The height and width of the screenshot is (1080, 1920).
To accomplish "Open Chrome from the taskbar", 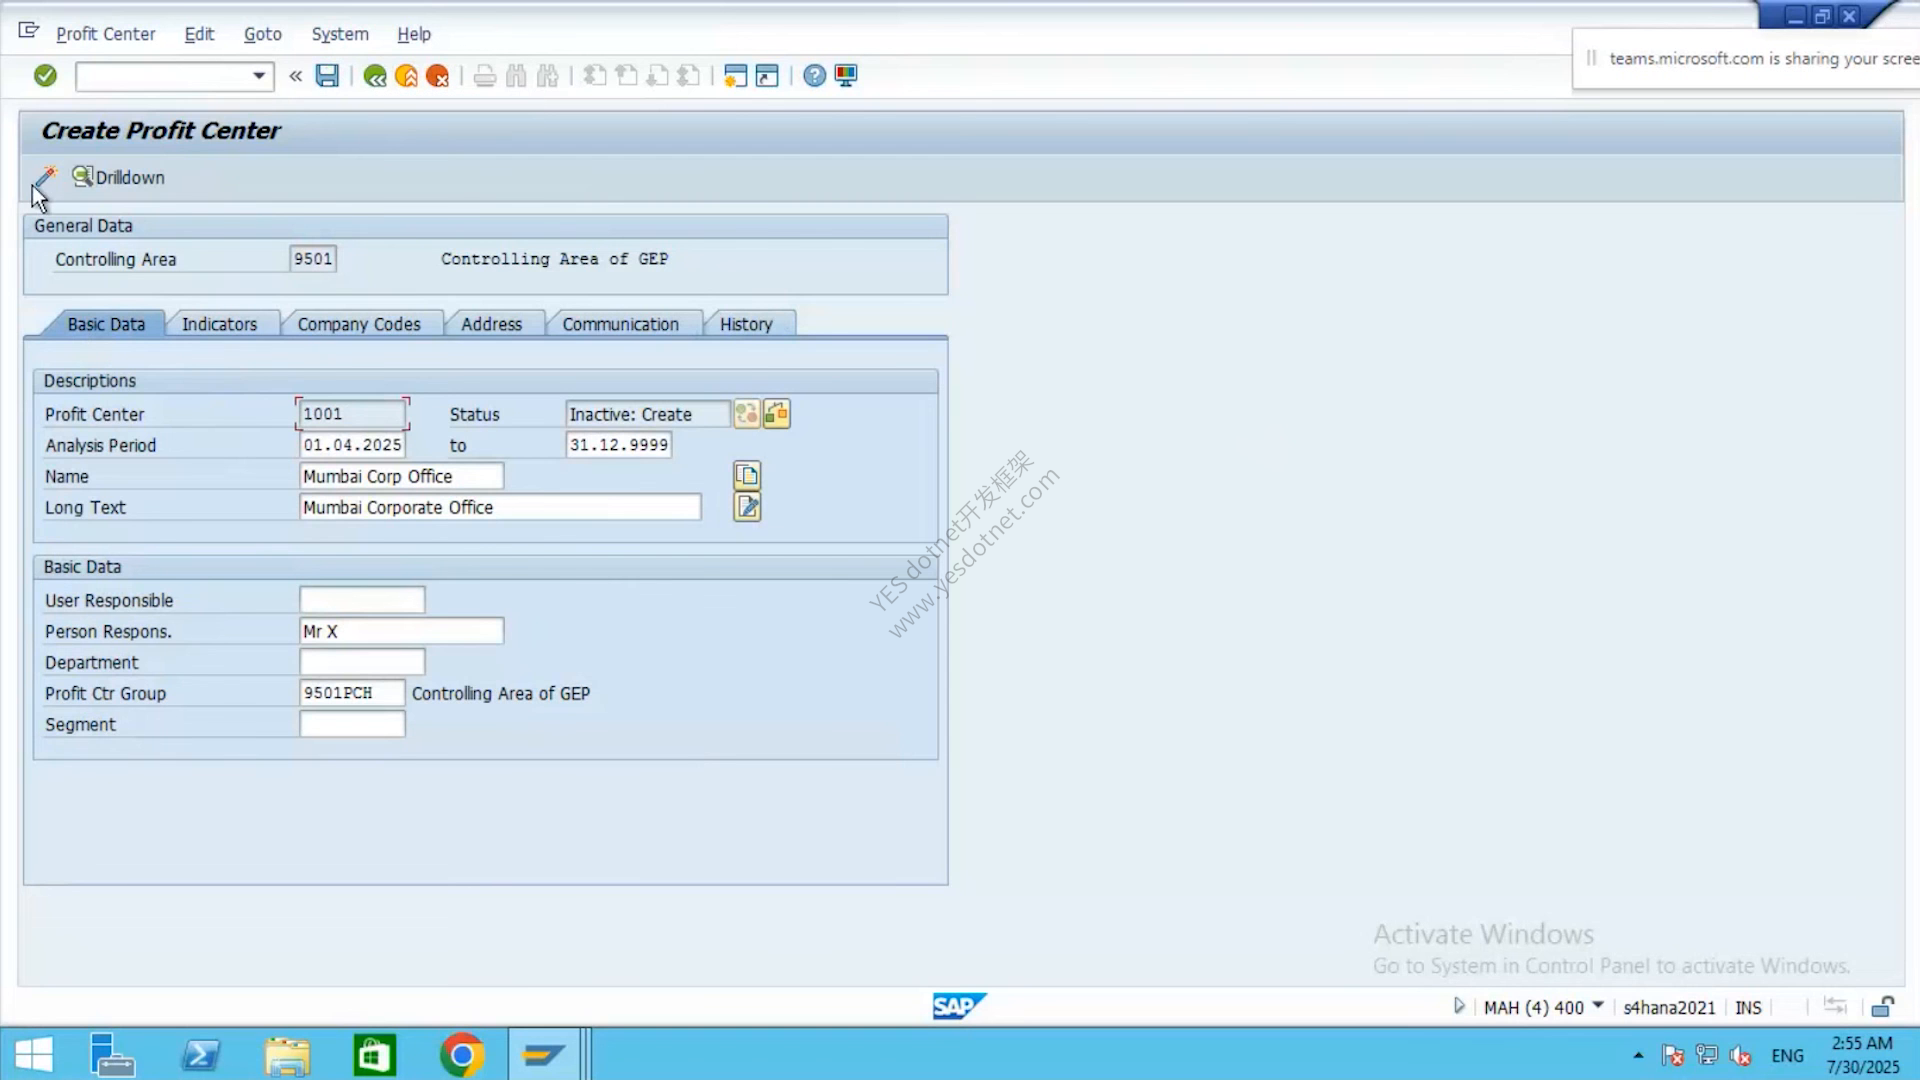I will click(x=462, y=1055).
